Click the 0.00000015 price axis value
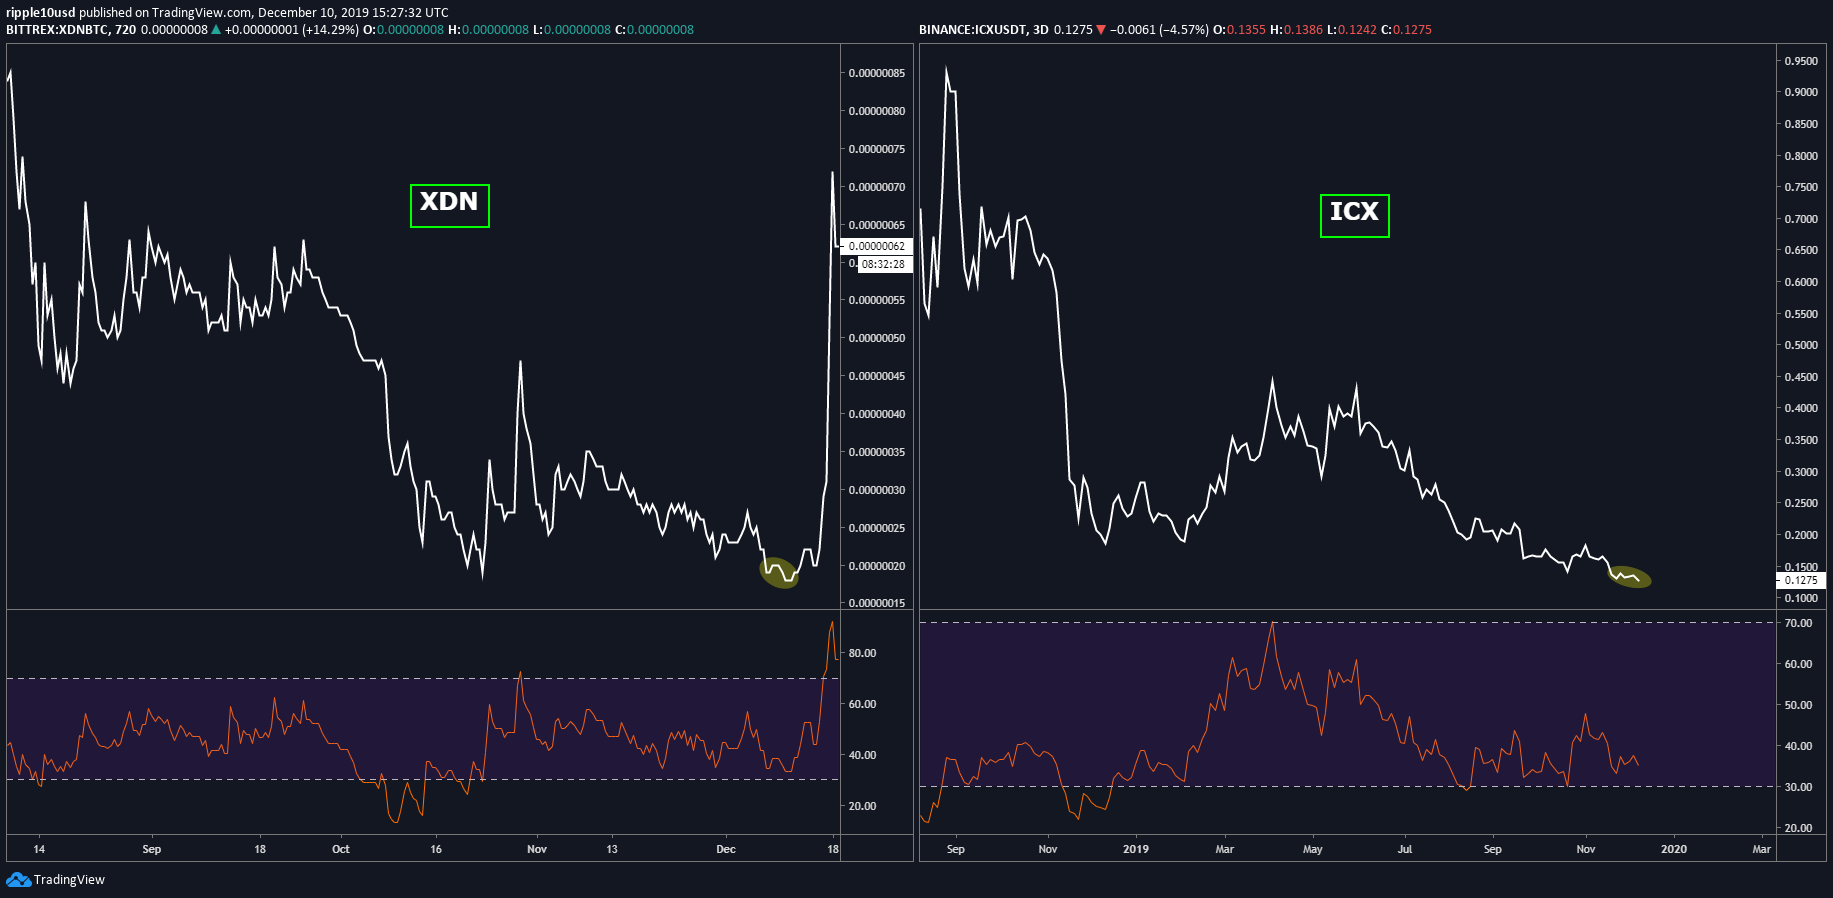 pos(877,603)
